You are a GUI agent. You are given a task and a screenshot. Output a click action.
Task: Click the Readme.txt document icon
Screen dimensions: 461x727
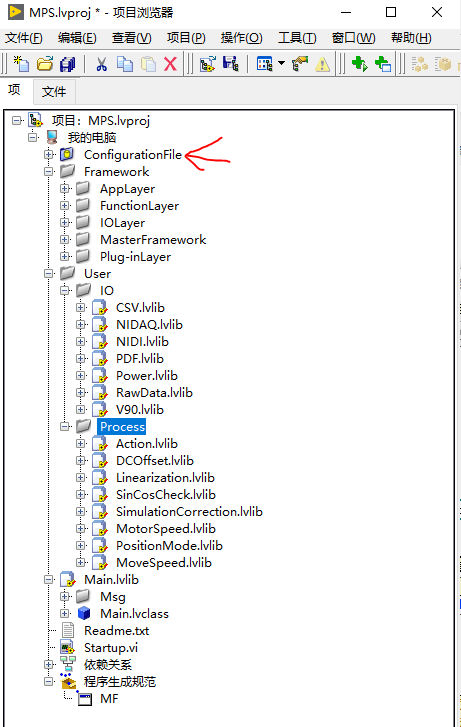pos(68,631)
